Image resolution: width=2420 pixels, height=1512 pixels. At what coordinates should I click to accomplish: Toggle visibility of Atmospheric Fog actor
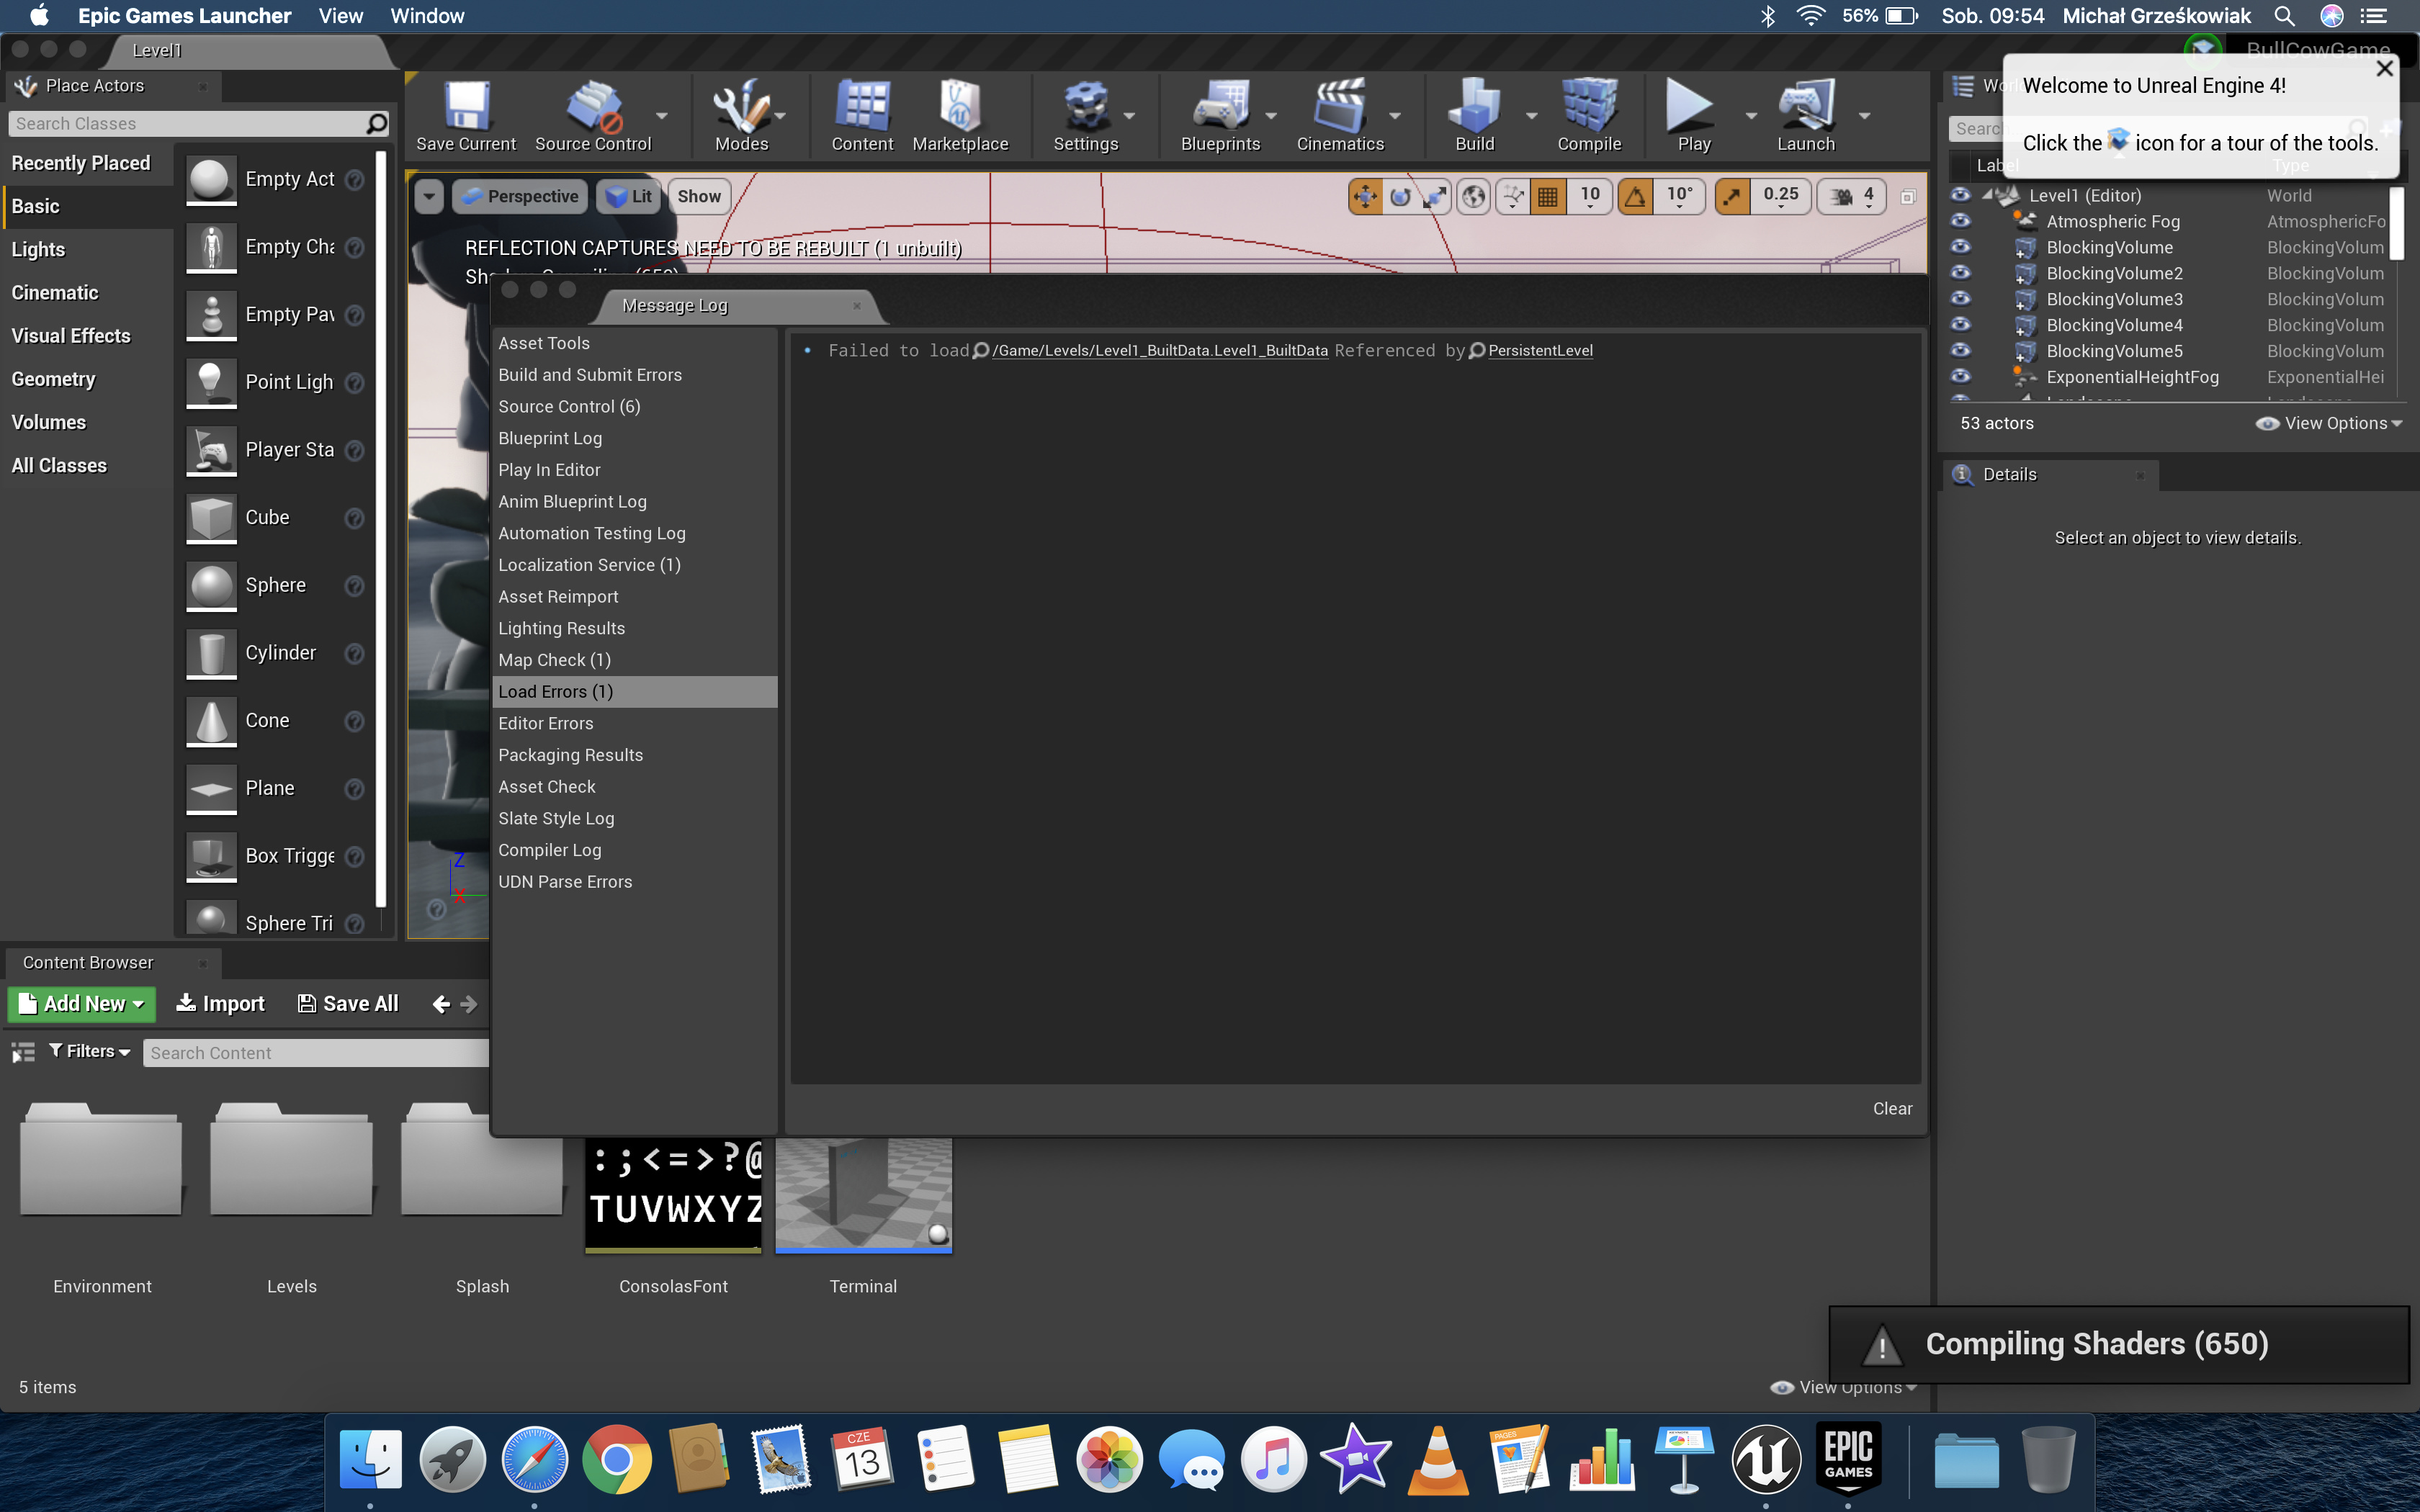pos(1961,221)
